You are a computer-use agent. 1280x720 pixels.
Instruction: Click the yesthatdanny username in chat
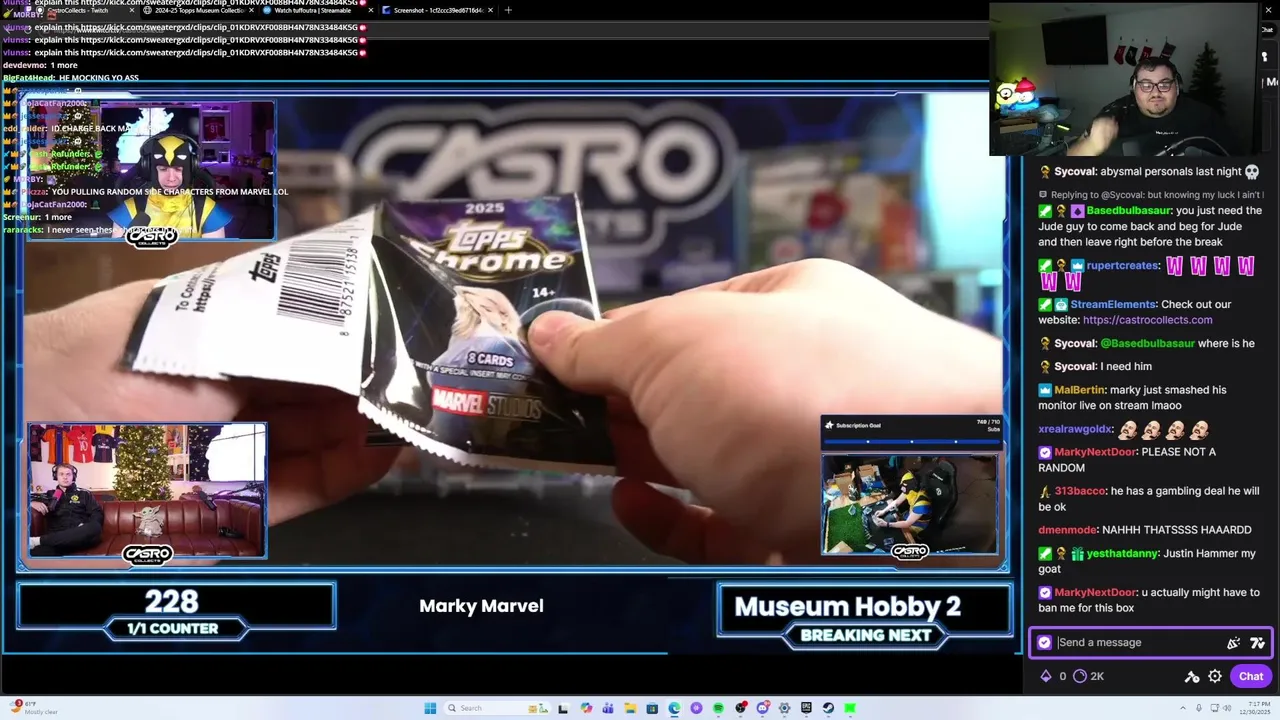pos(1122,553)
